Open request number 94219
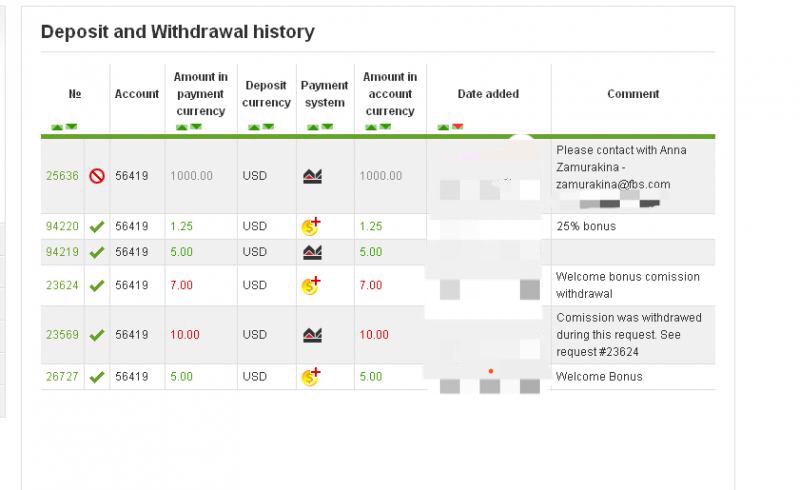The image size is (800, 490). click(x=62, y=252)
